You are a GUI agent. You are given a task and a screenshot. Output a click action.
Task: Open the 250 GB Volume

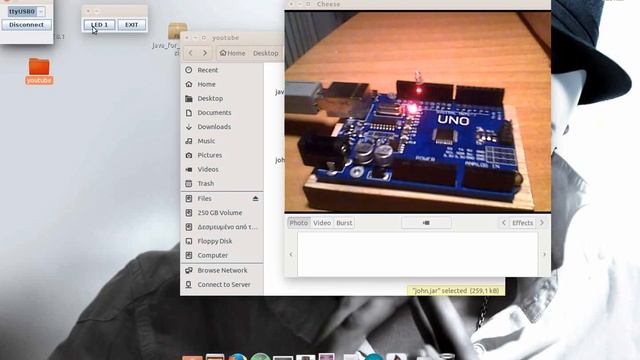(222, 213)
